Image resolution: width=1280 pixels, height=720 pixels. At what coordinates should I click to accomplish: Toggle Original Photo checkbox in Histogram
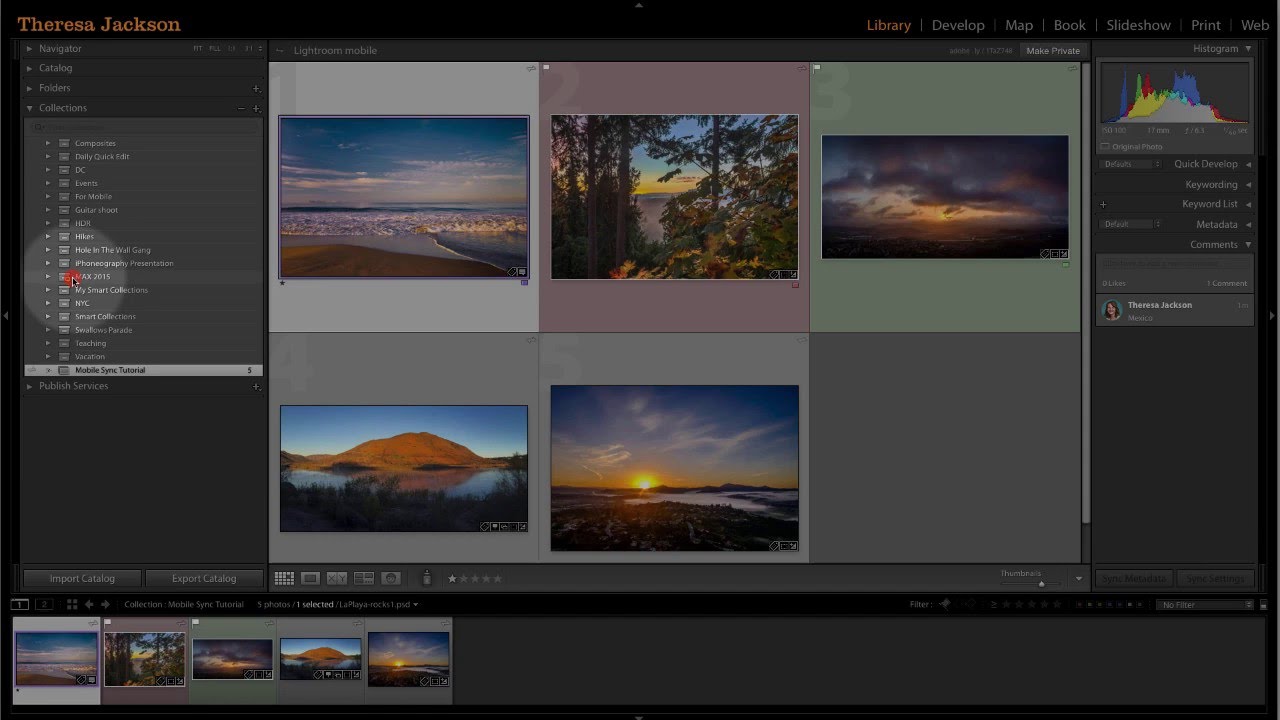click(1105, 147)
